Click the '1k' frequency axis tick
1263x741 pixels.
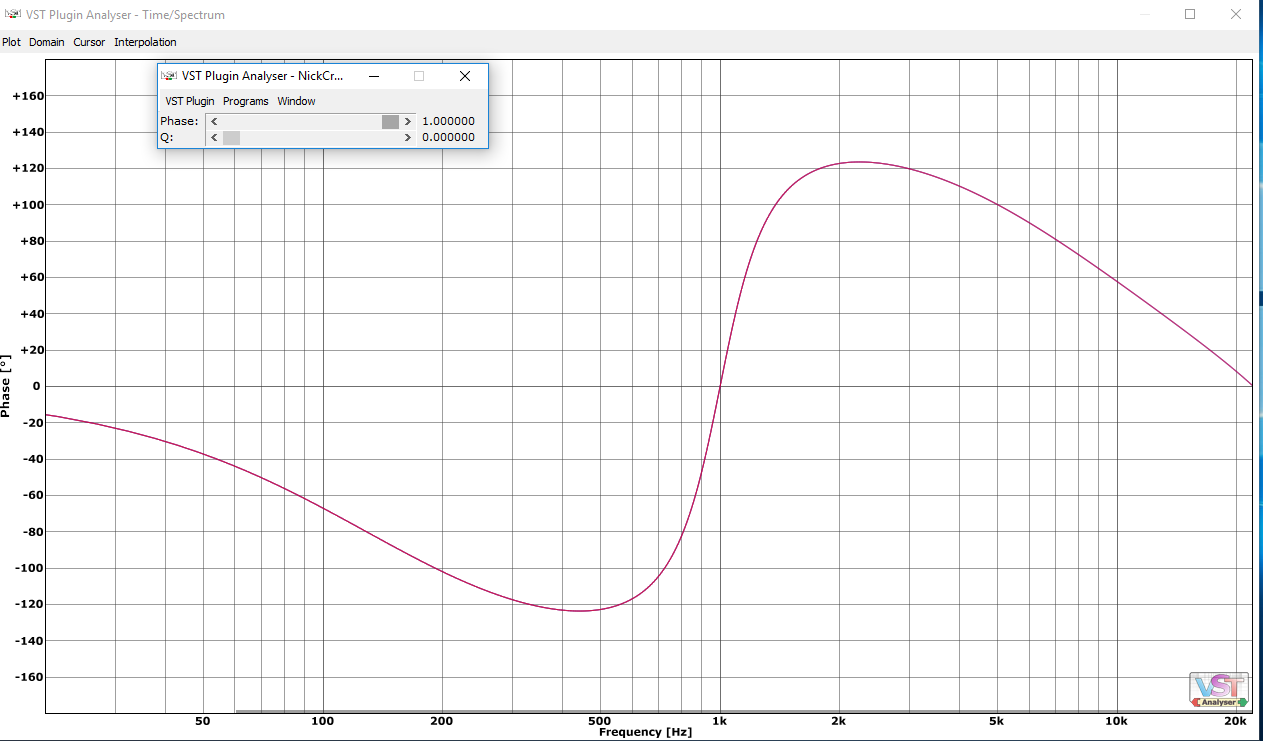click(x=719, y=721)
